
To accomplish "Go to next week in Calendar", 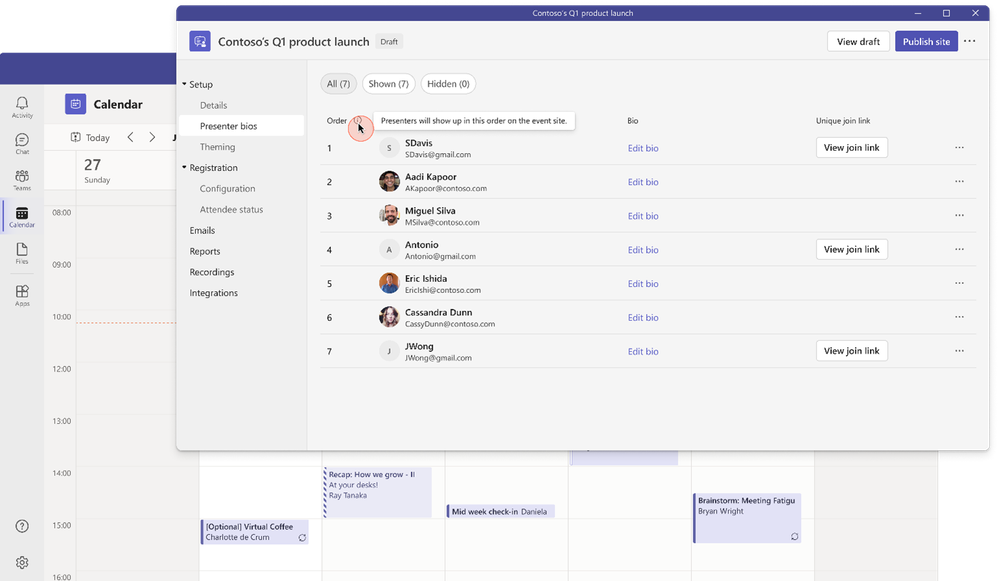I will pos(152,137).
